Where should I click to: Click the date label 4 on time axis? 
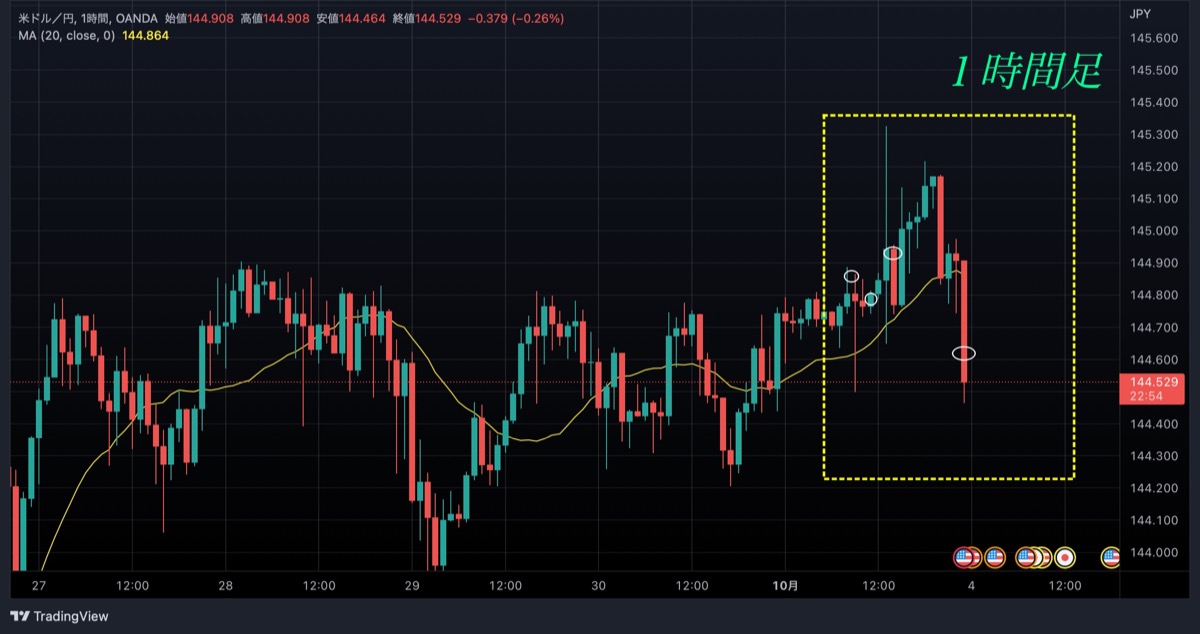[x=971, y=586]
